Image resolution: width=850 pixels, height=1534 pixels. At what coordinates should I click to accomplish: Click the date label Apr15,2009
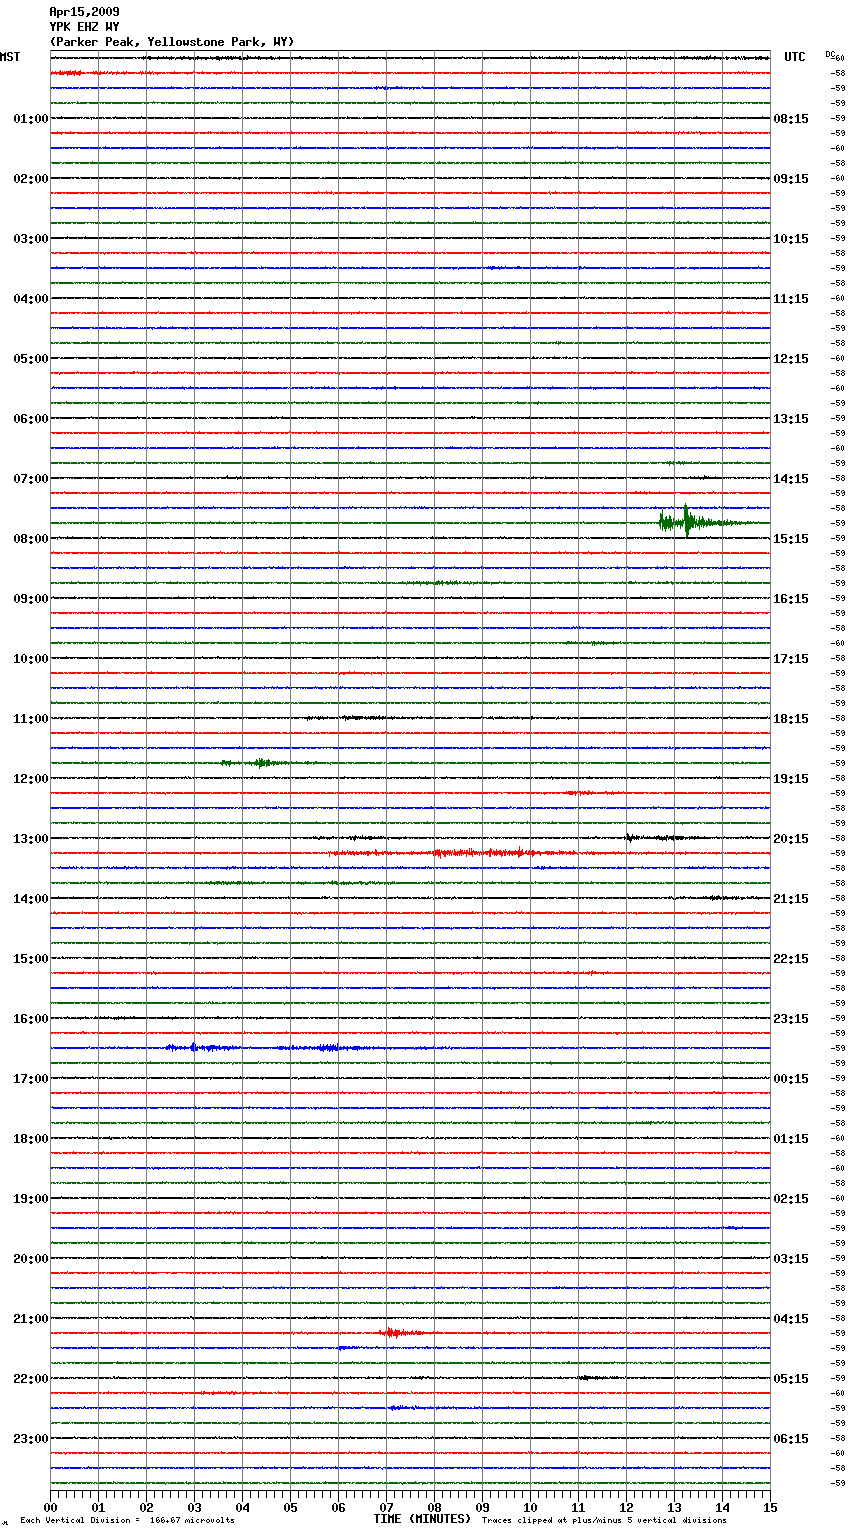click(84, 12)
